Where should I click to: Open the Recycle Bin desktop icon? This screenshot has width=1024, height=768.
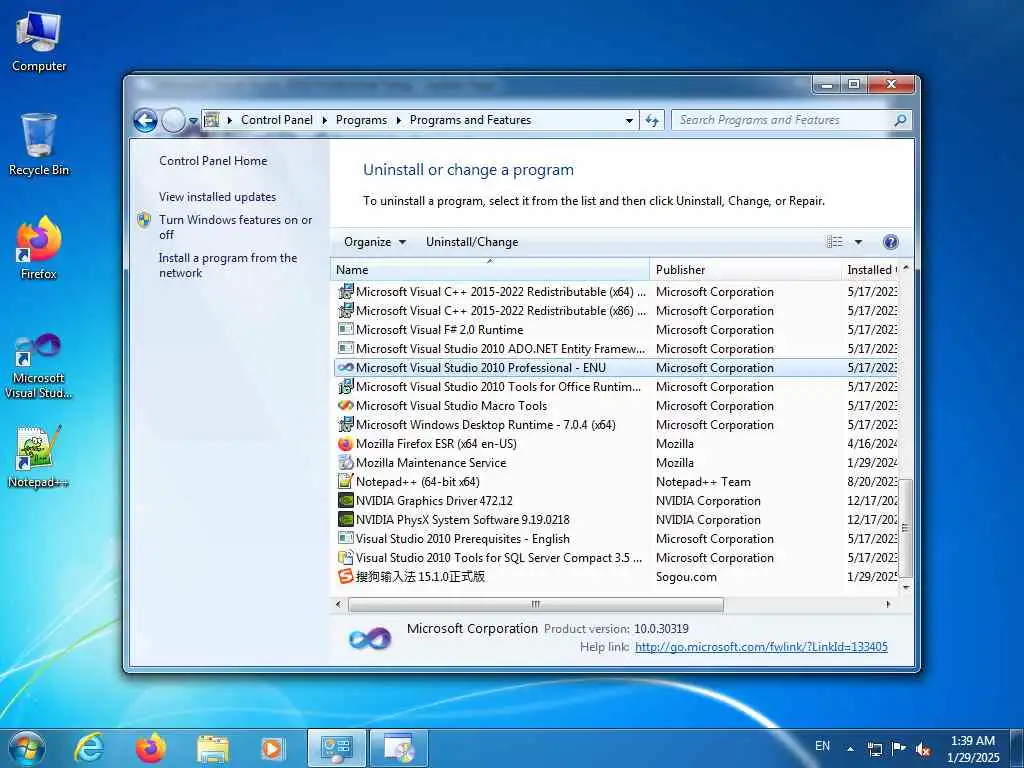tap(39, 145)
